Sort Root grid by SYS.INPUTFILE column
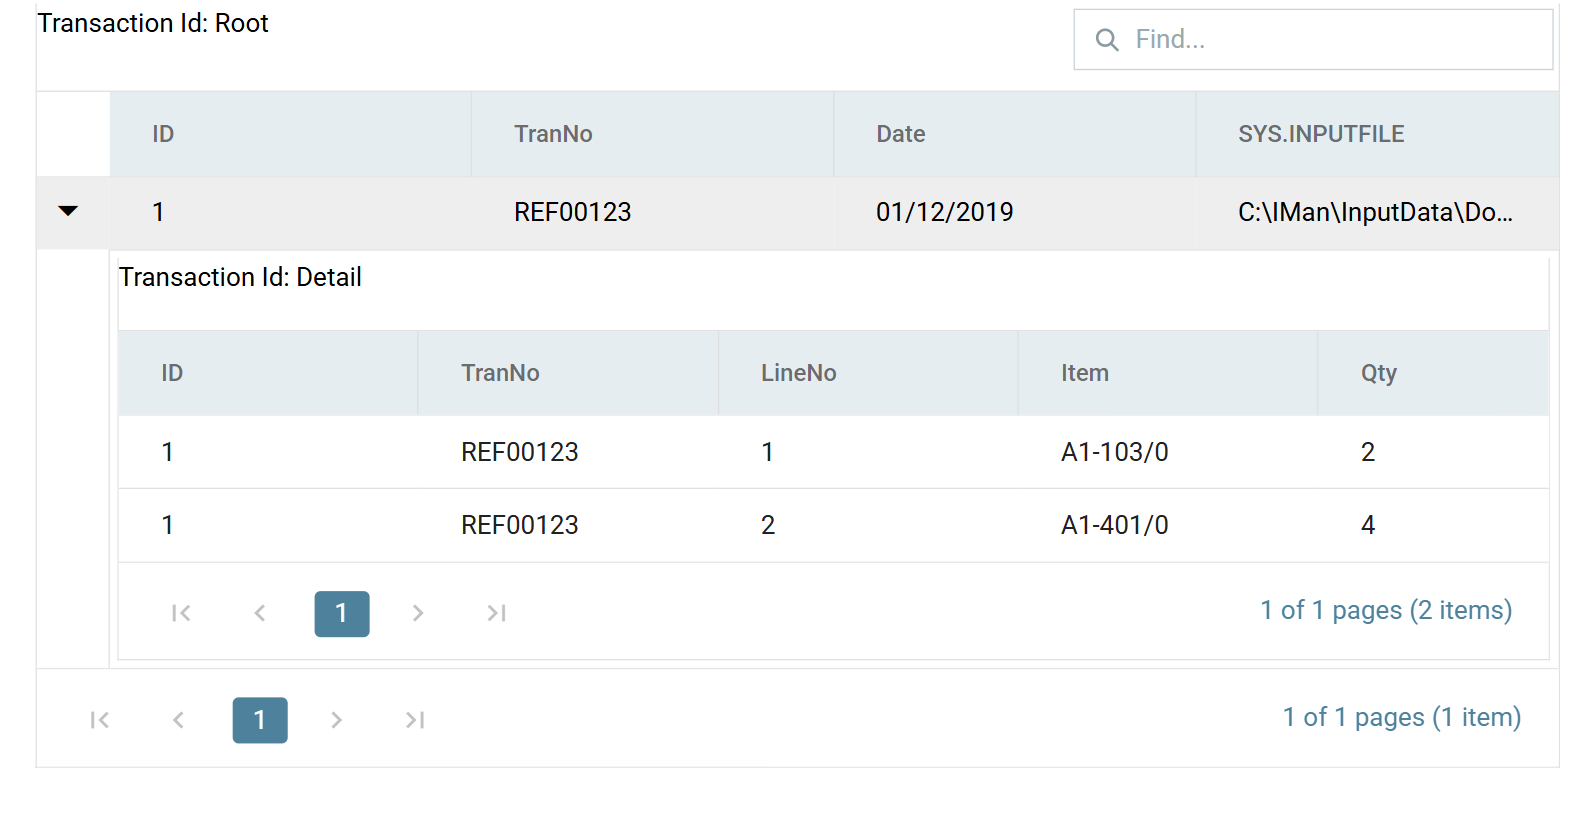 (1377, 134)
